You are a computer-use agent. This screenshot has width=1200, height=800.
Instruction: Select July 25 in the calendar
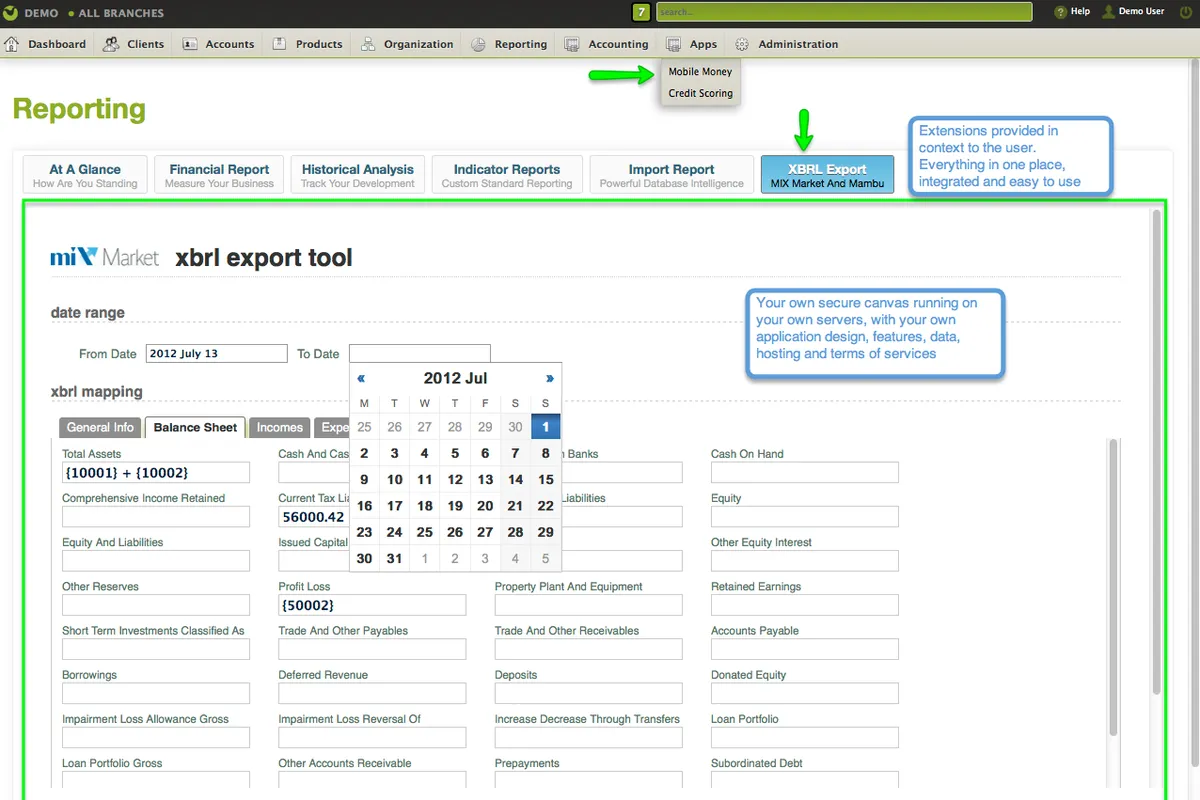point(425,532)
